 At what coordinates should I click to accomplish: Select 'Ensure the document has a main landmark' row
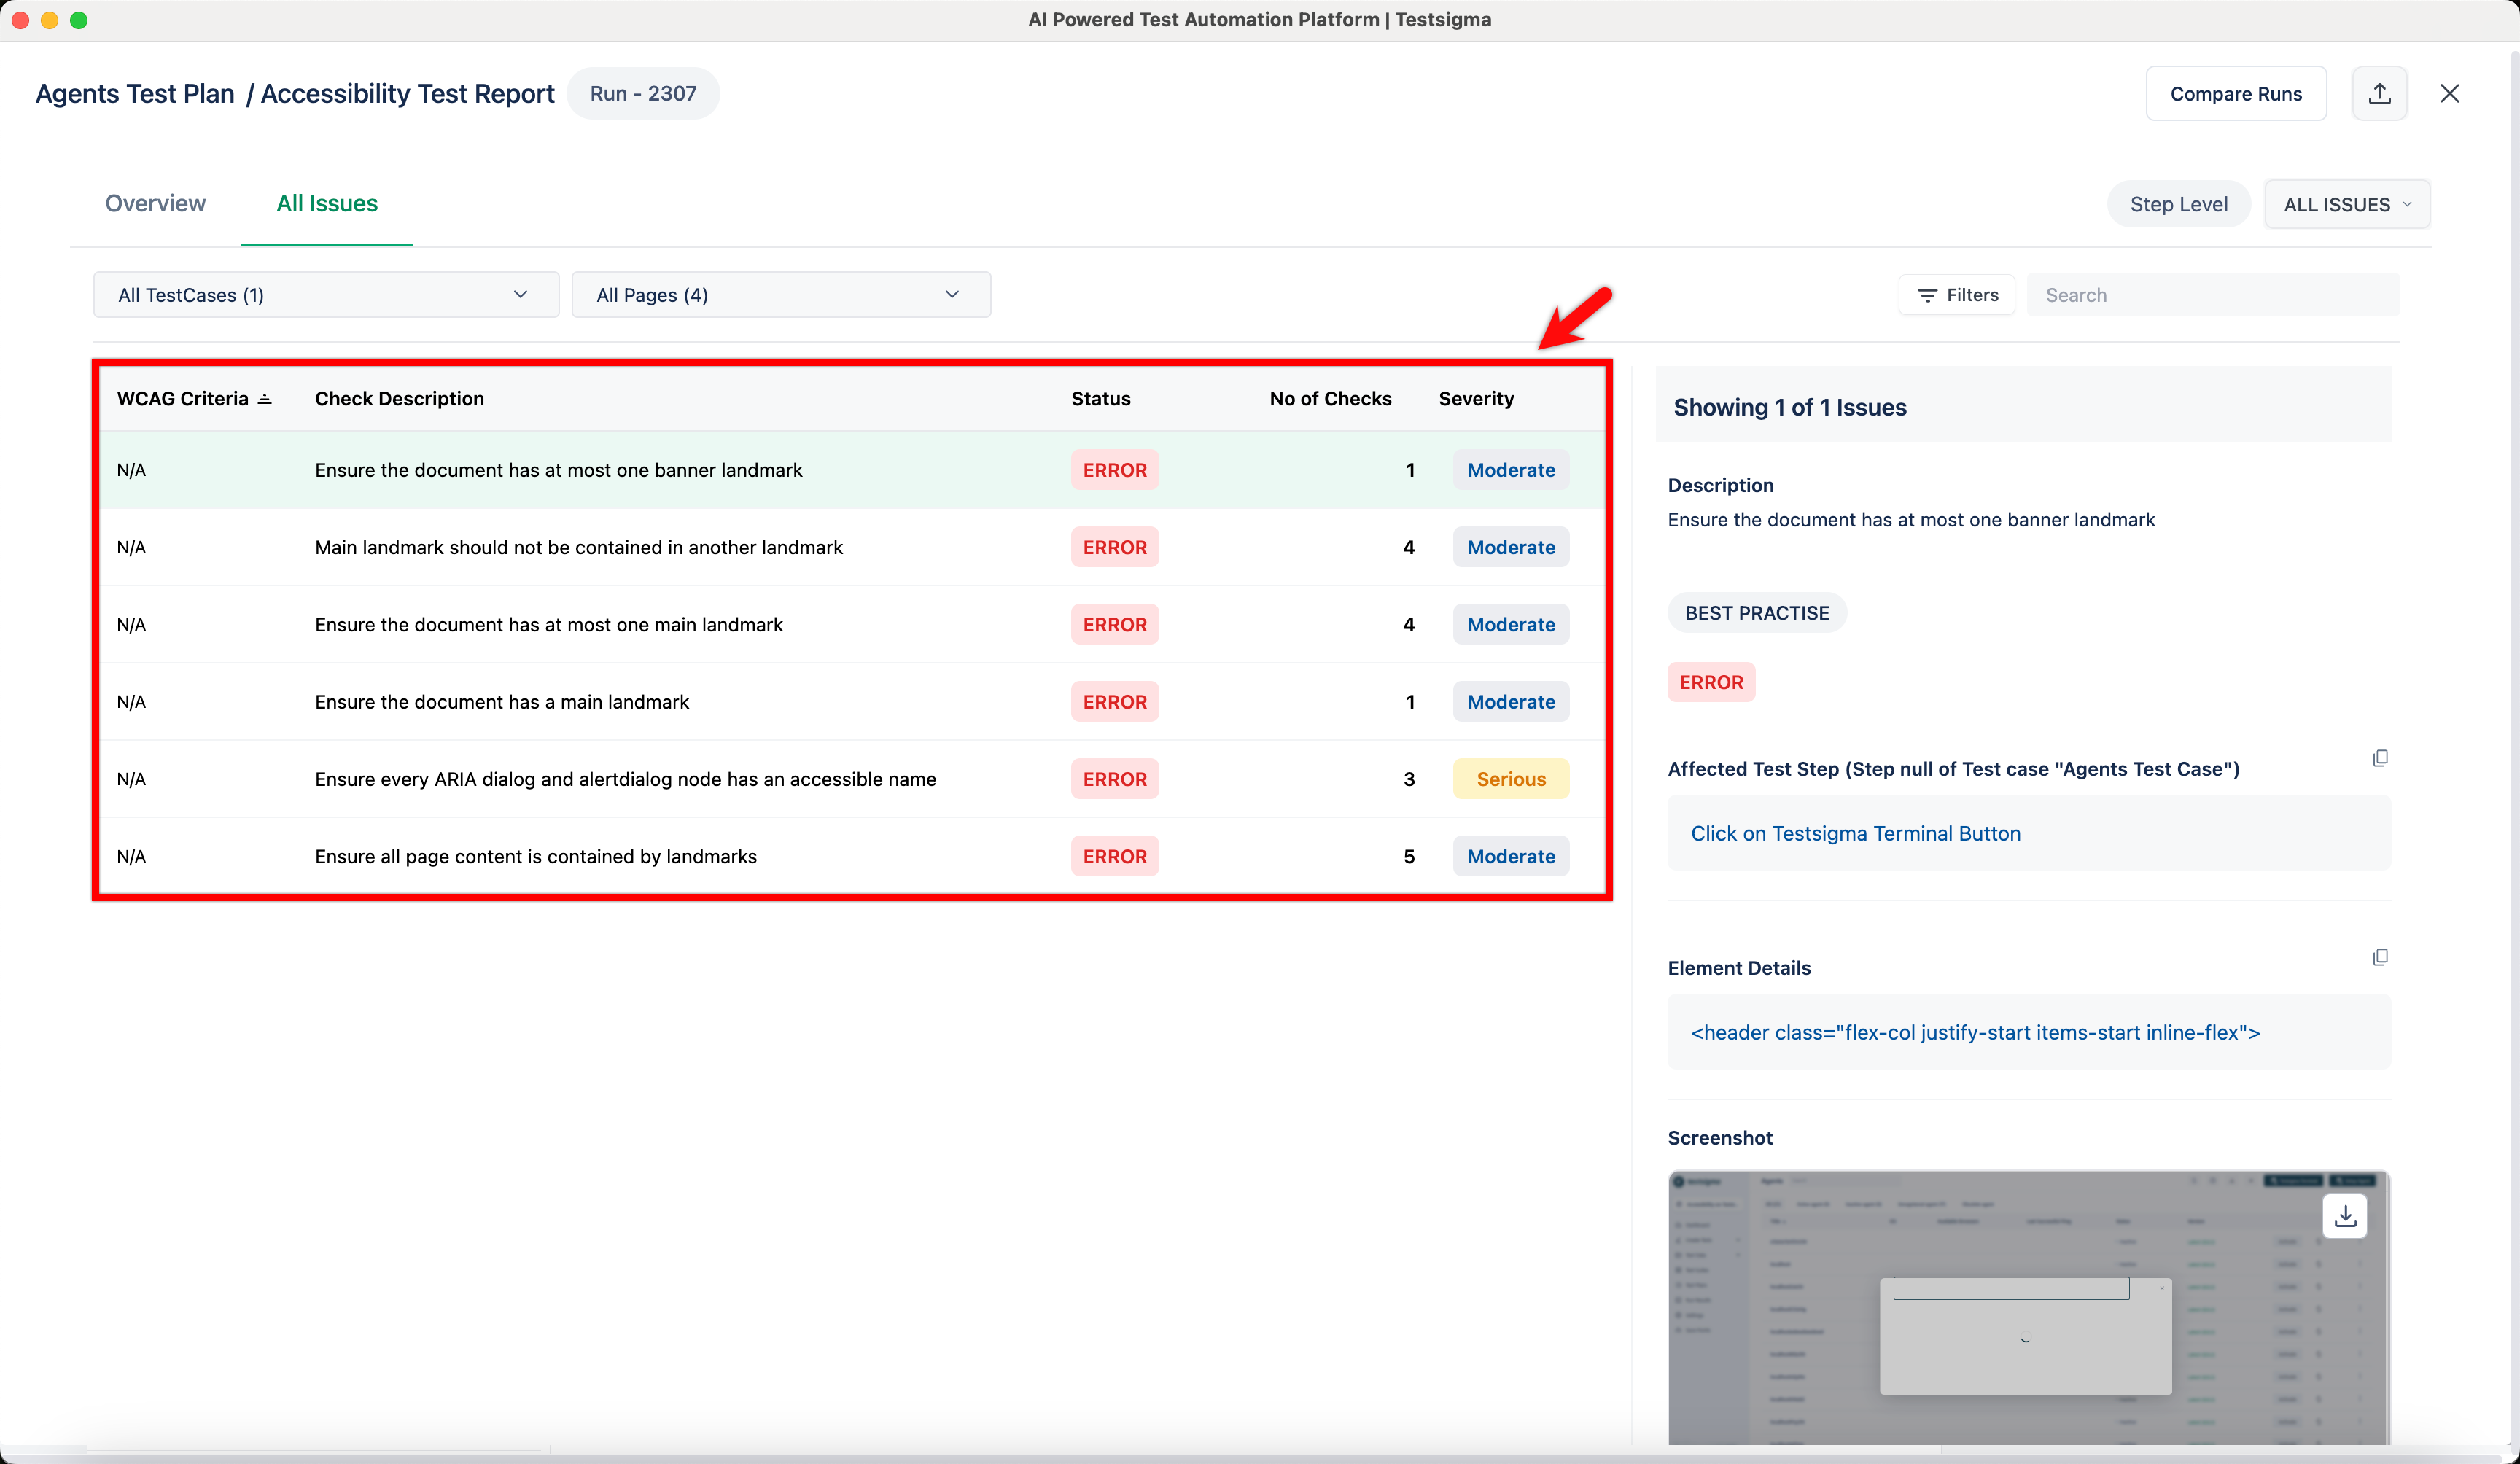(x=502, y=702)
